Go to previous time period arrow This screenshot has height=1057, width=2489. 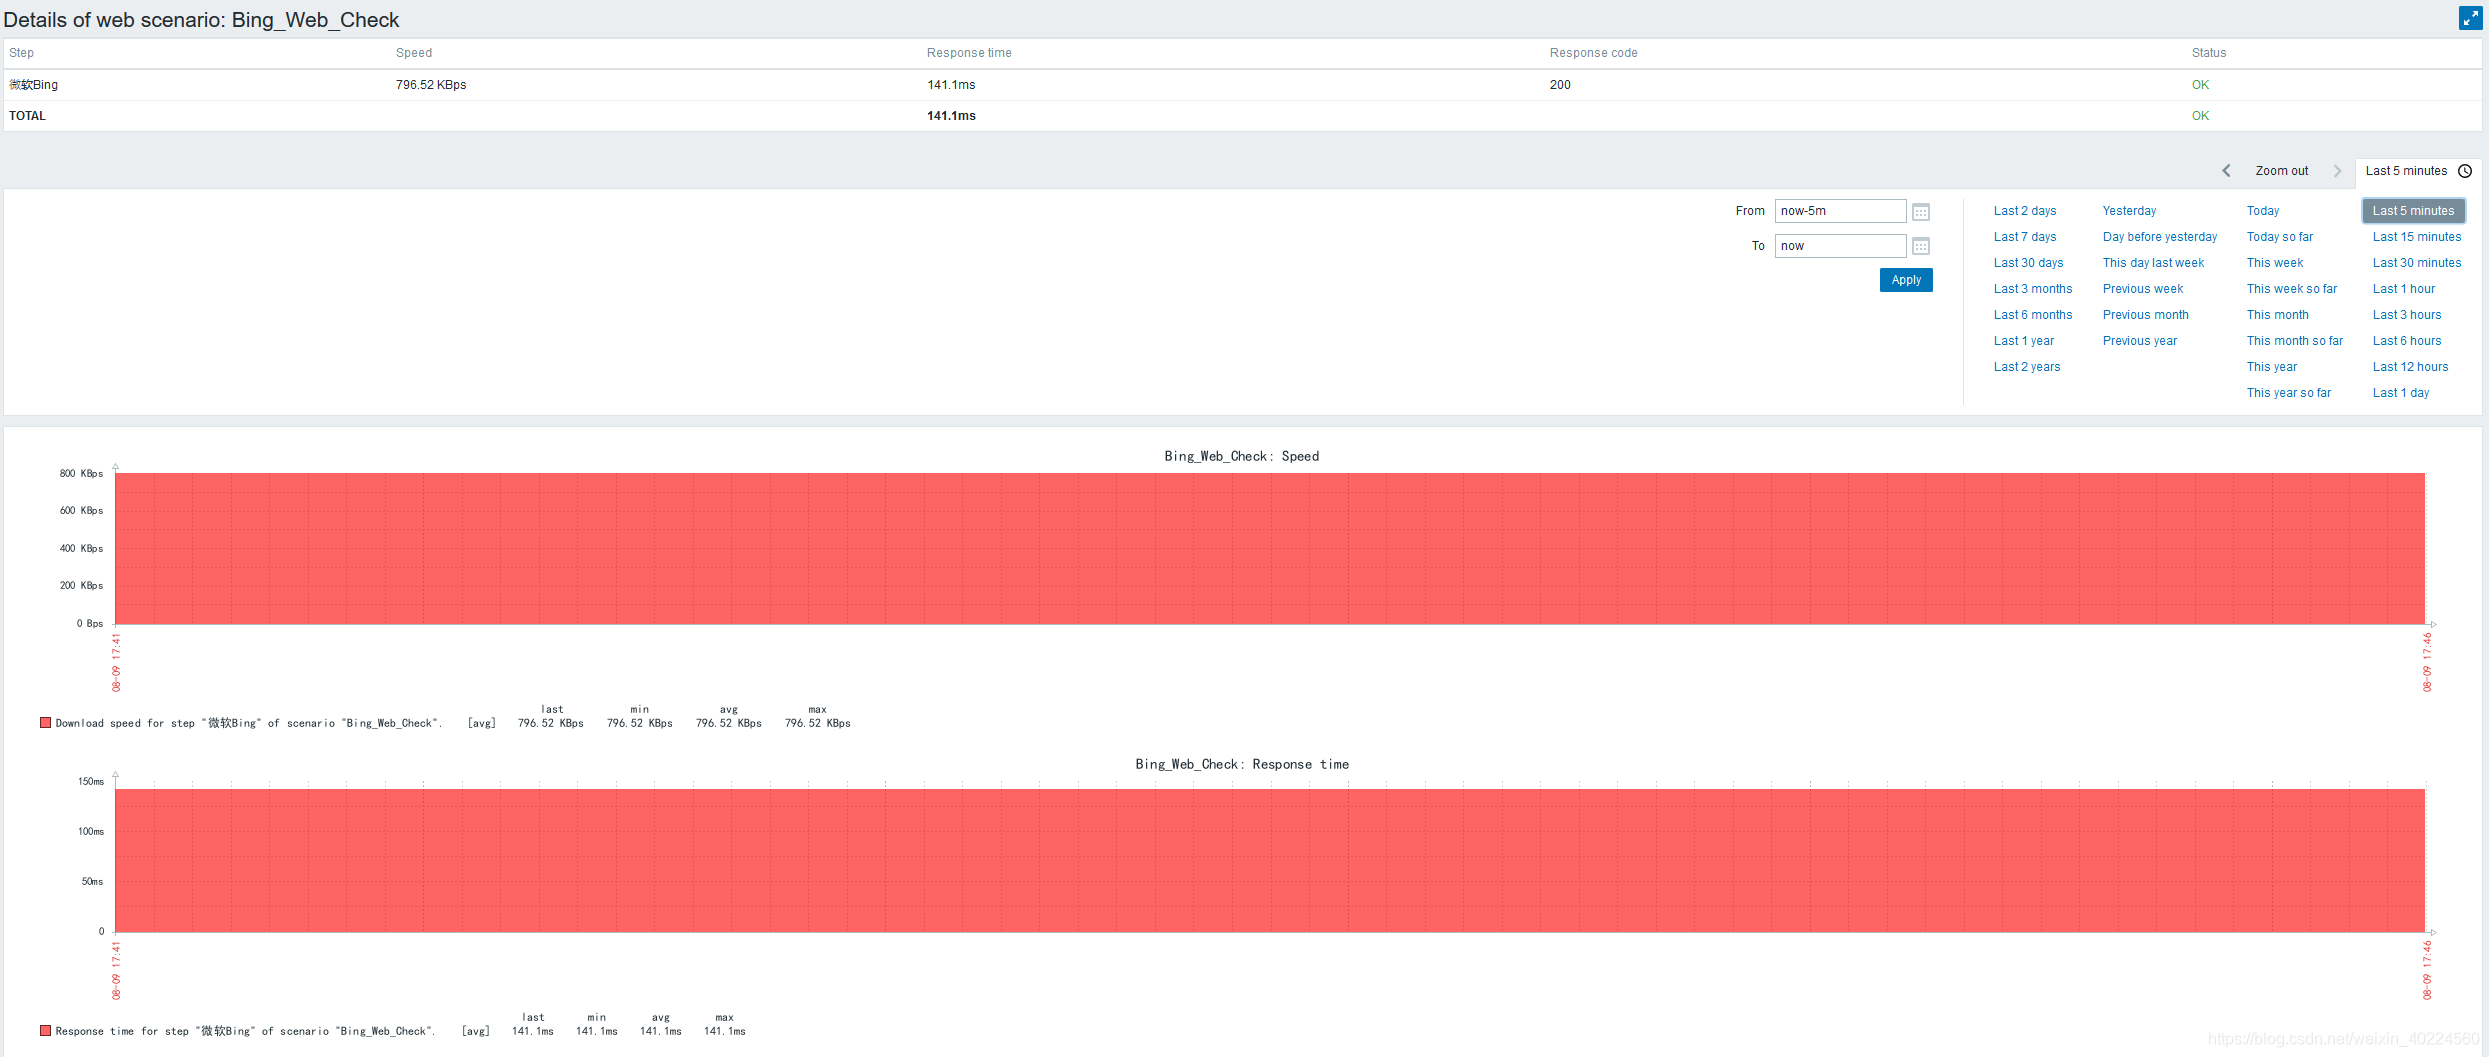pos(2226,171)
